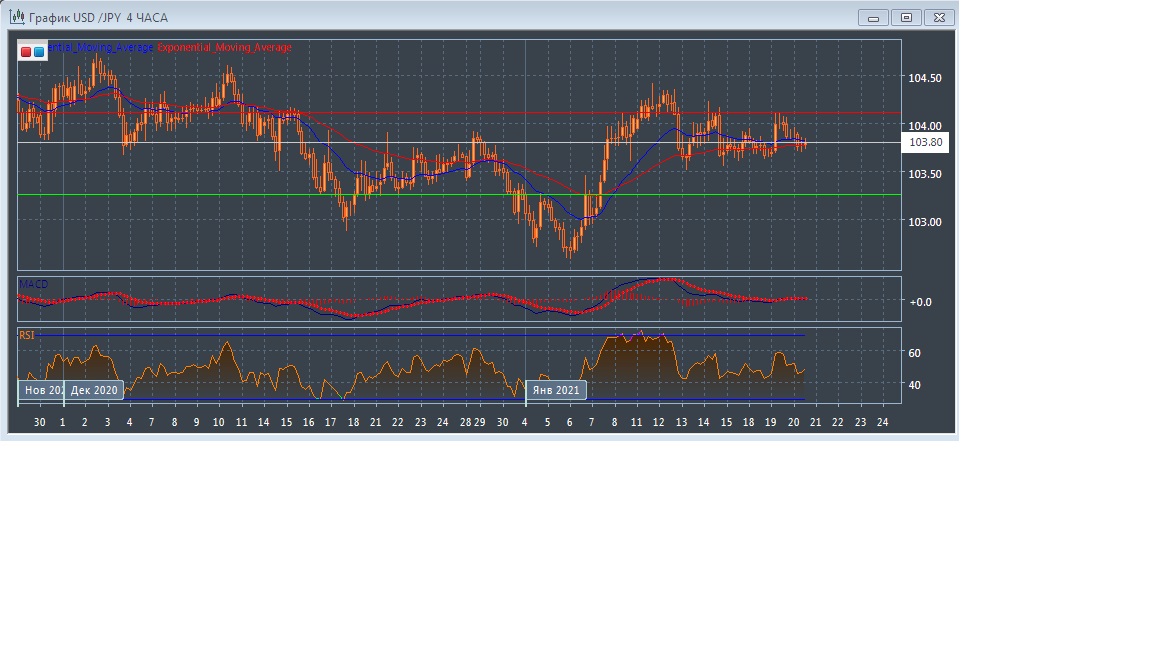Close the USD/JPY chart window
The image size is (1152, 648).
(939, 17)
